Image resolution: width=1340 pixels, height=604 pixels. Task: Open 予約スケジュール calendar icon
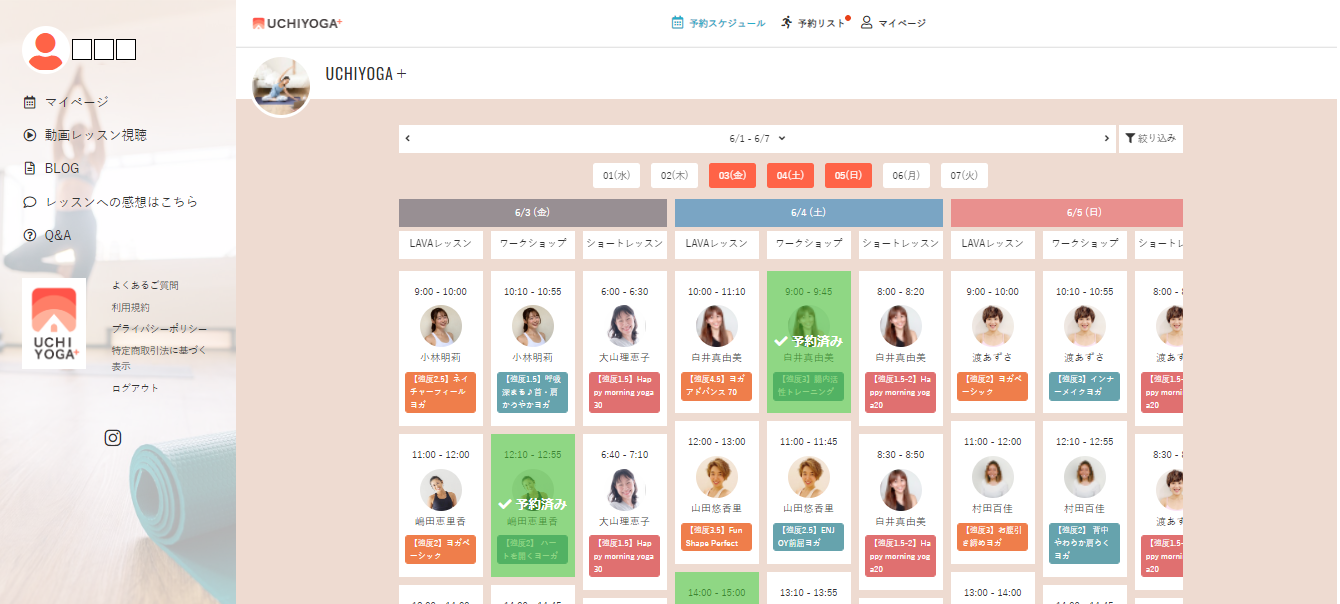(x=677, y=22)
